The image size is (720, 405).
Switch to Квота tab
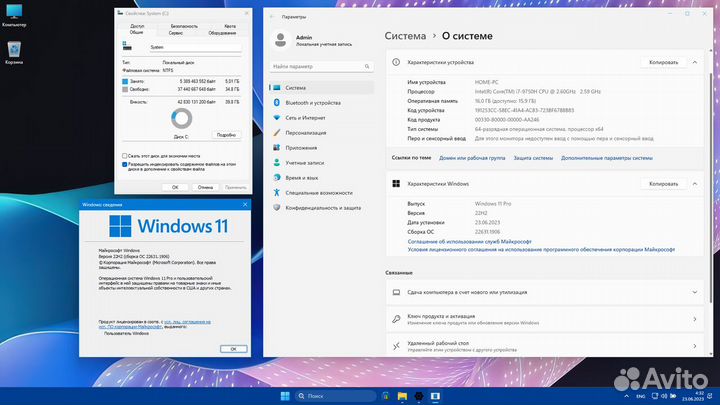(230, 26)
